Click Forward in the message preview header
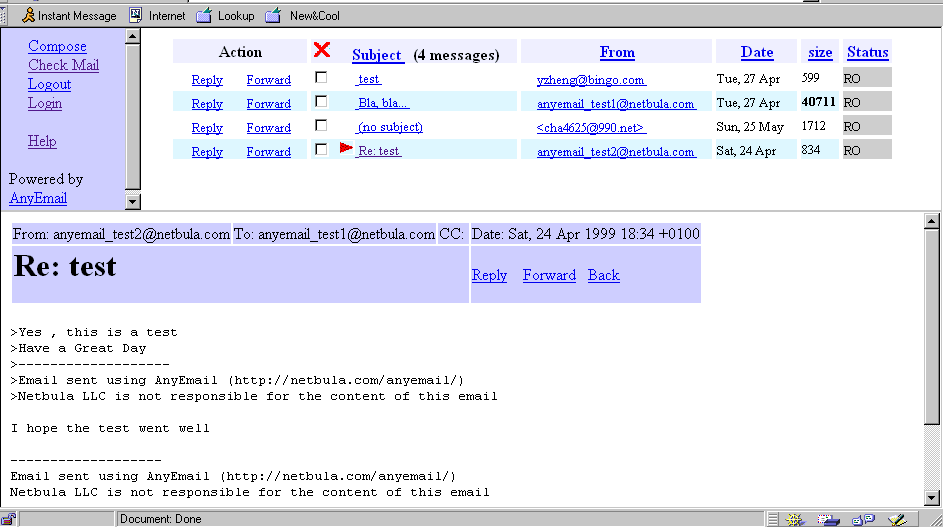Screen dimensions: 943x527 click(x=549, y=275)
